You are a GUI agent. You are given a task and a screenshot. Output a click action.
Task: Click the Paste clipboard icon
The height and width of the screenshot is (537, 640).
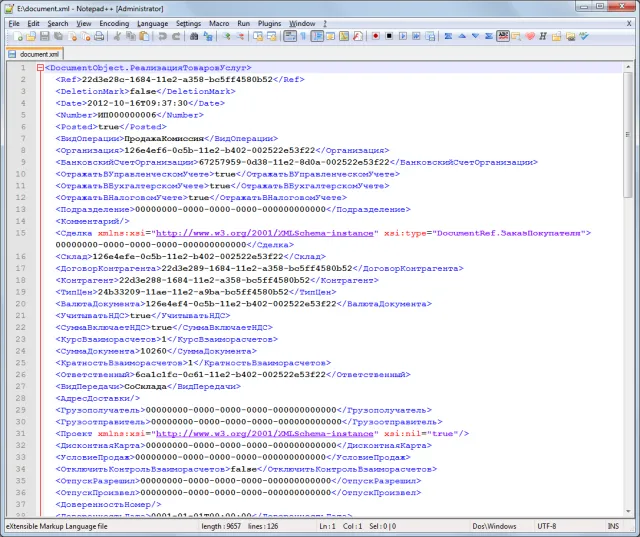tap(144, 36)
